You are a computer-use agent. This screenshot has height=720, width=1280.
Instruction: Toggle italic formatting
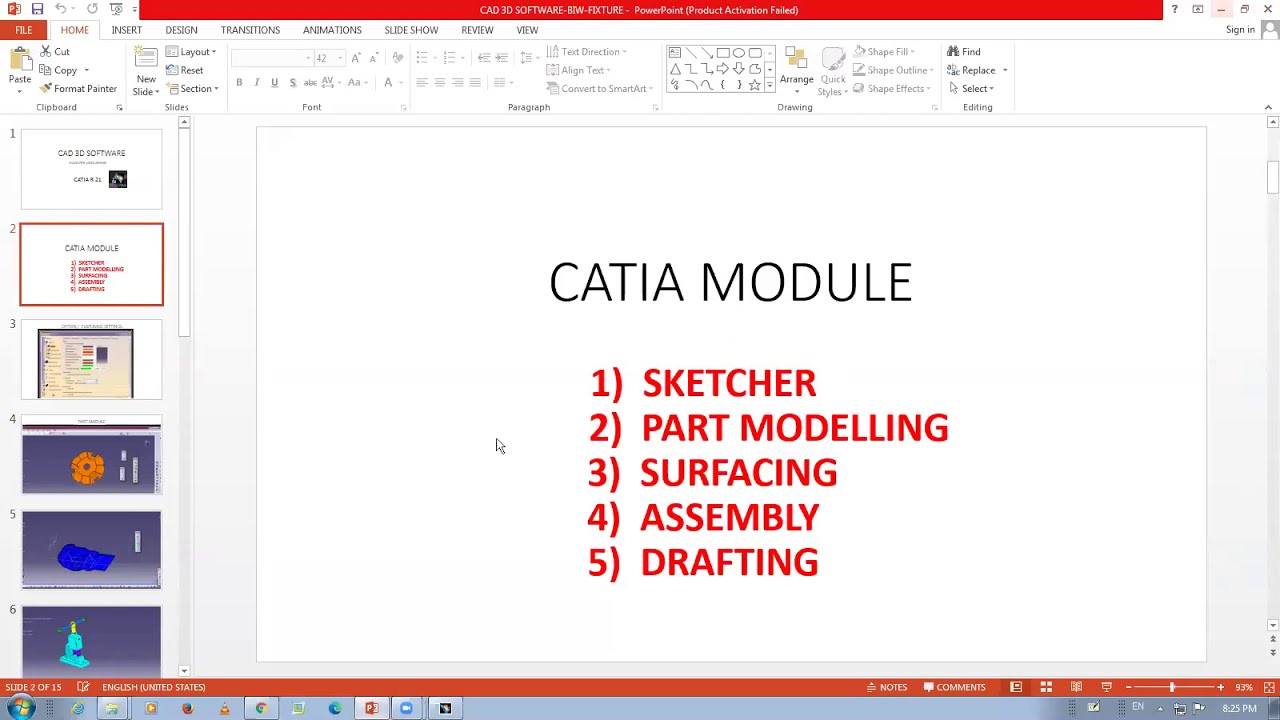click(257, 82)
